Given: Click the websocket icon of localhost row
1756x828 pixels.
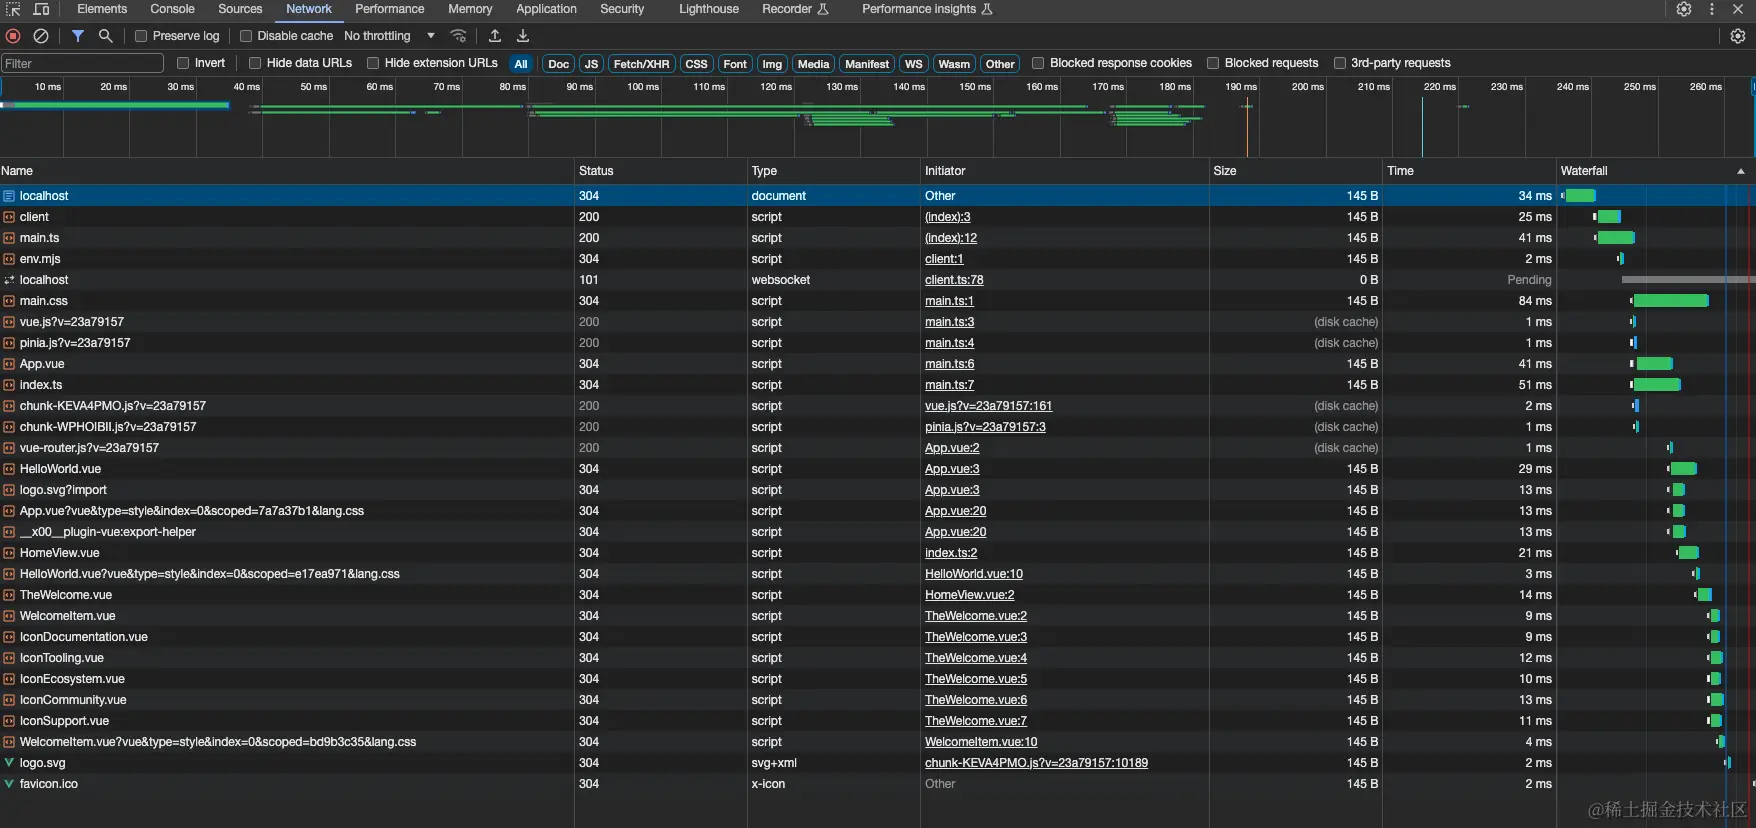Looking at the screenshot, I should tap(9, 280).
